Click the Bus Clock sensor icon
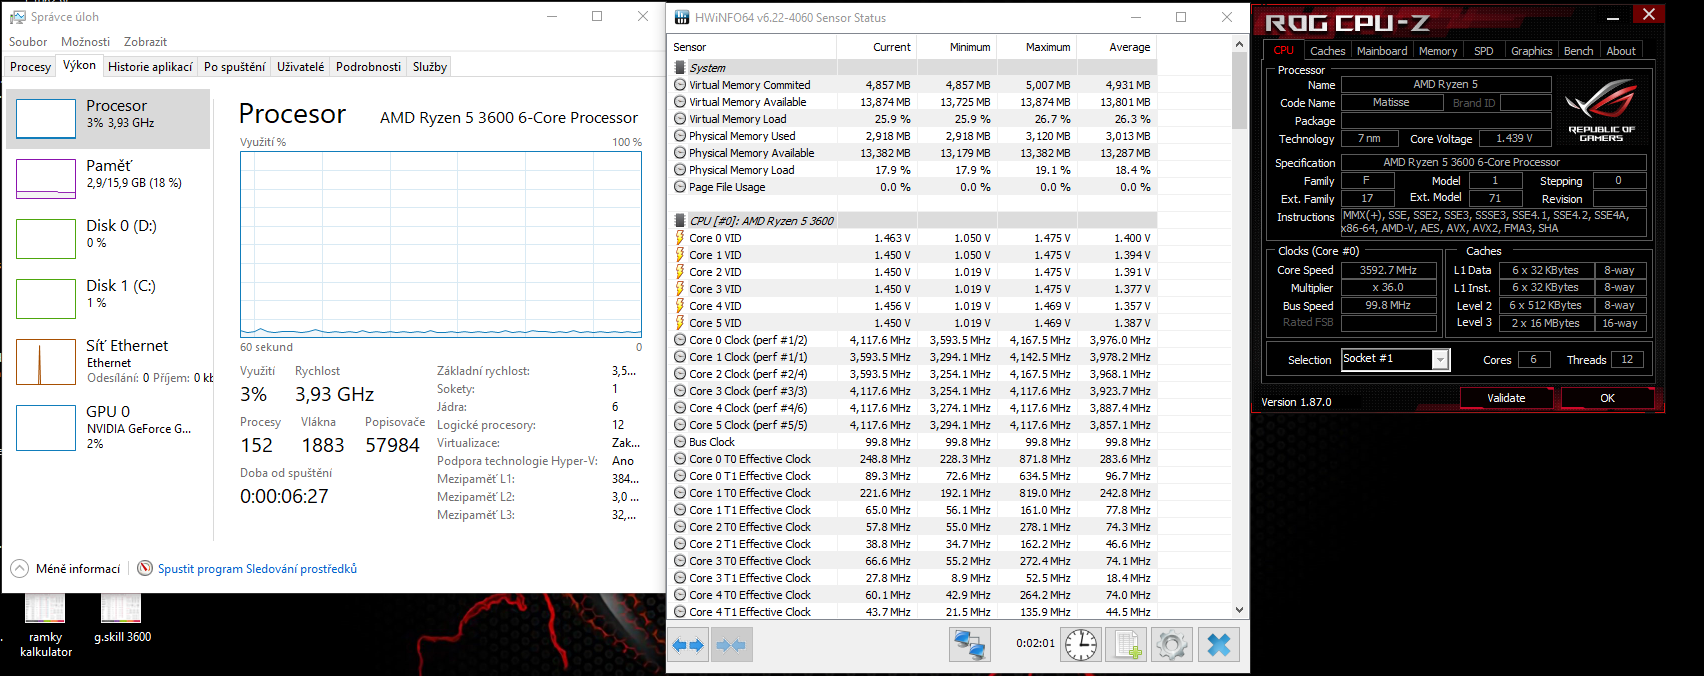Viewport: 1704px width, 676px height. click(680, 442)
